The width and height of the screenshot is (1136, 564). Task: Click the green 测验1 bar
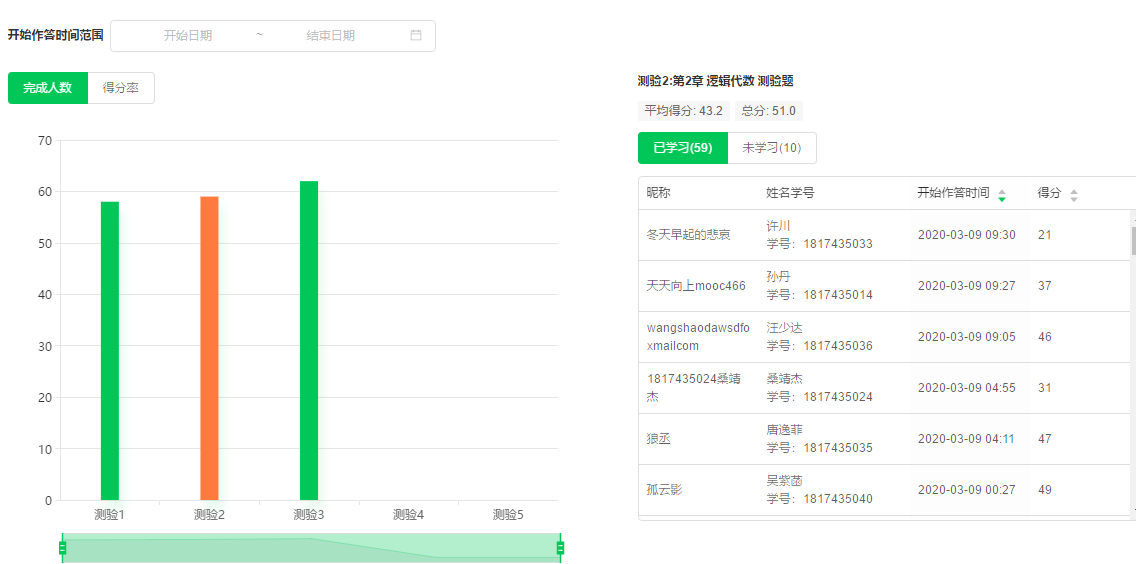click(x=110, y=350)
